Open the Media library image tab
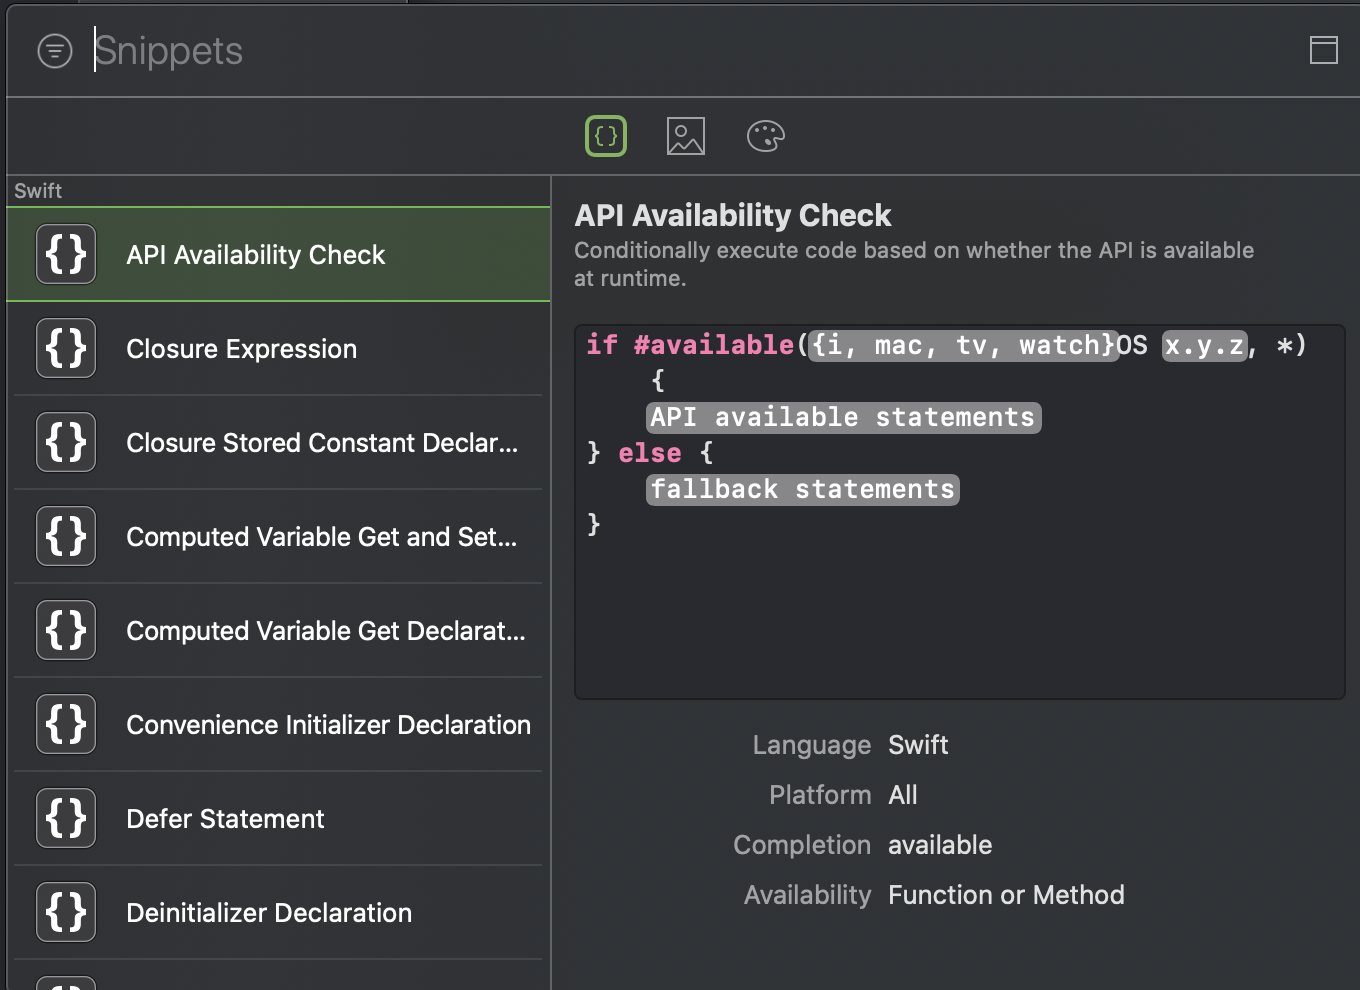1360x990 pixels. pos(686,136)
